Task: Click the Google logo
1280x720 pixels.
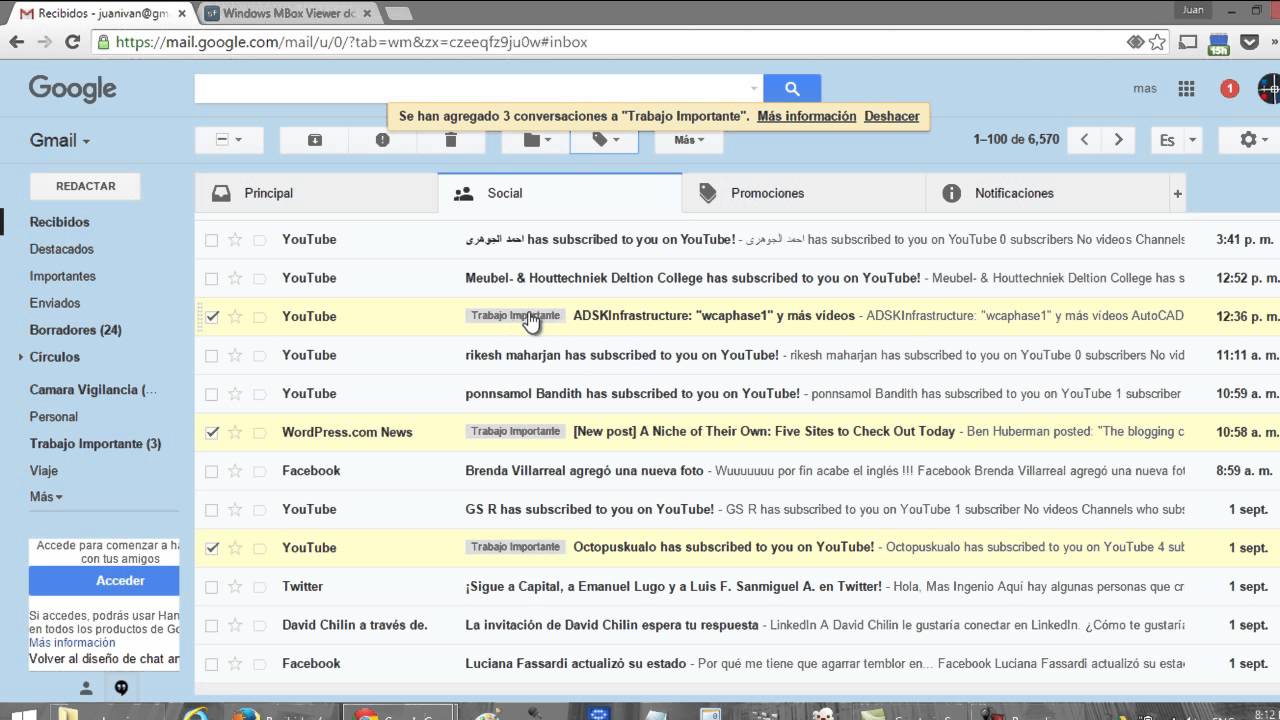Action: (72, 89)
